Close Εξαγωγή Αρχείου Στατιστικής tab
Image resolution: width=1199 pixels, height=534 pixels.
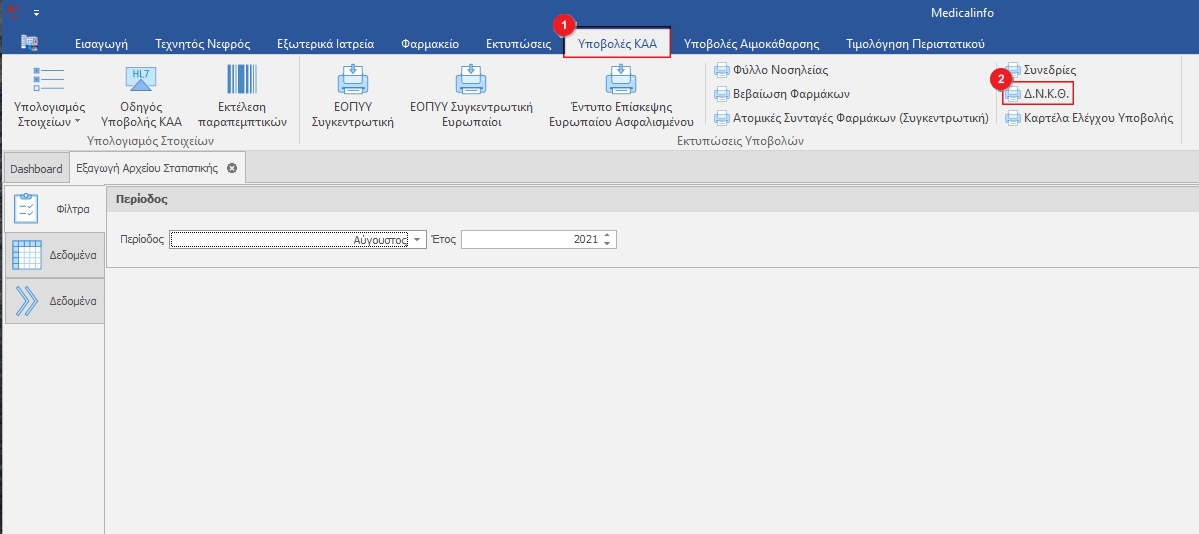232,168
